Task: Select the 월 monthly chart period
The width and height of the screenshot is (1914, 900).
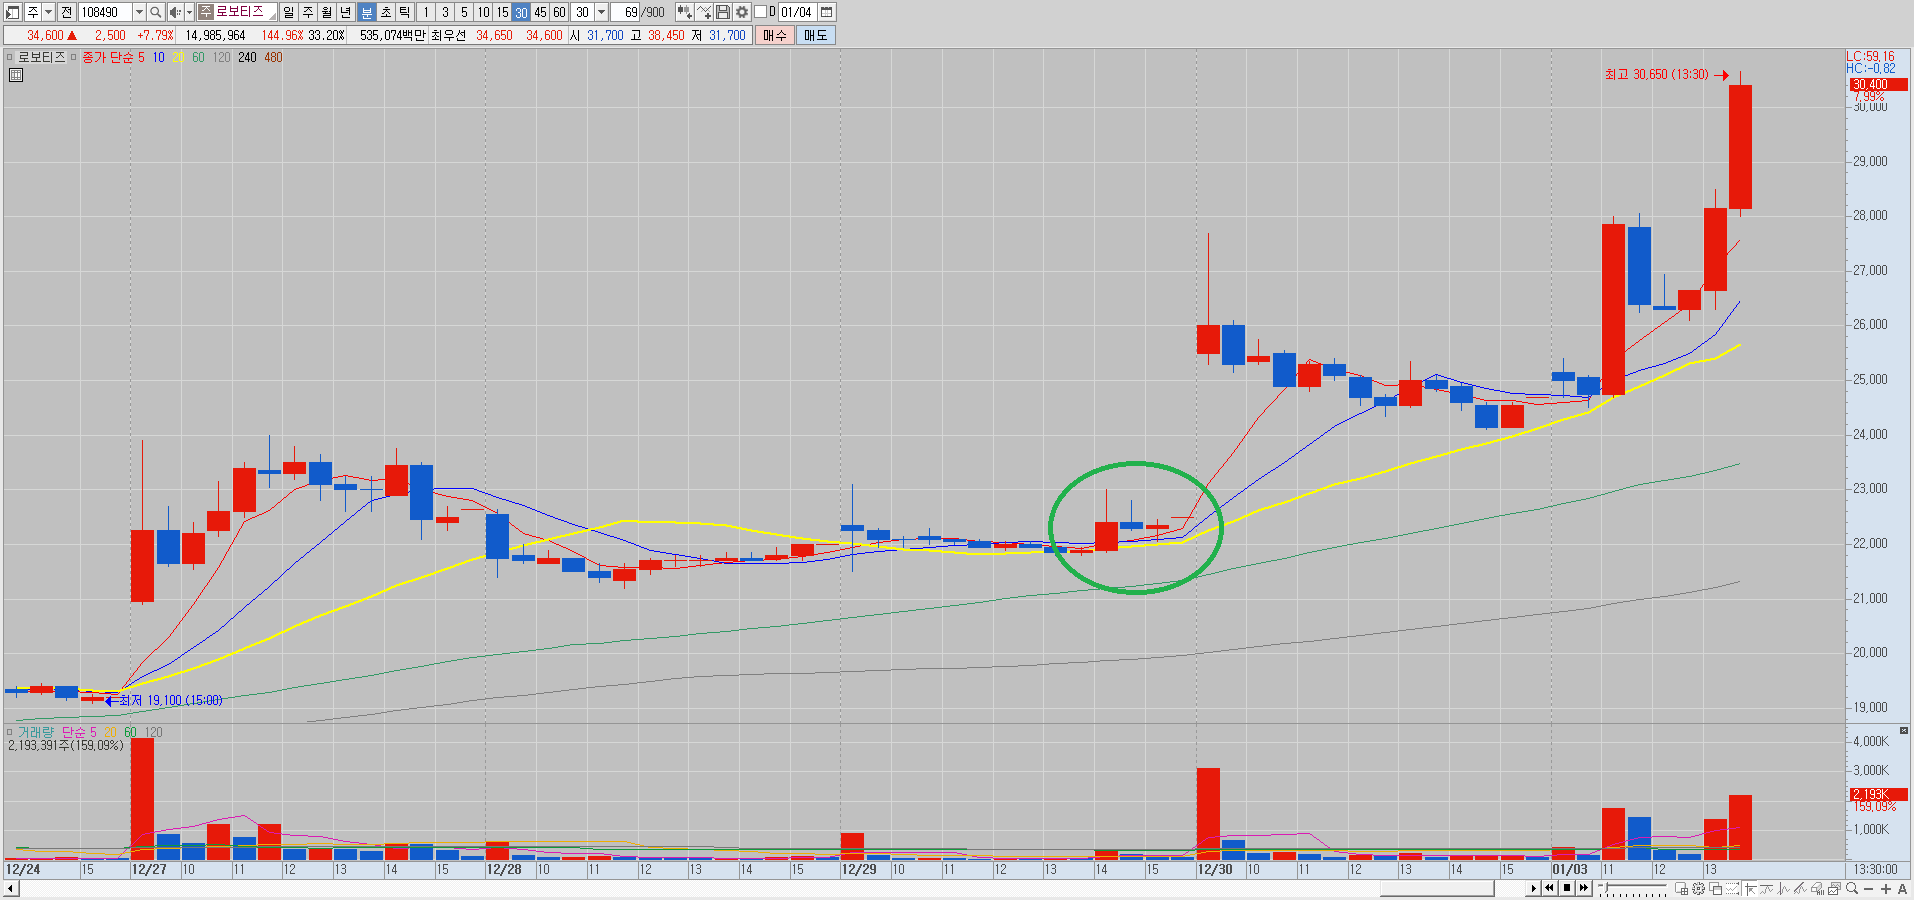Action: tap(327, 12)
